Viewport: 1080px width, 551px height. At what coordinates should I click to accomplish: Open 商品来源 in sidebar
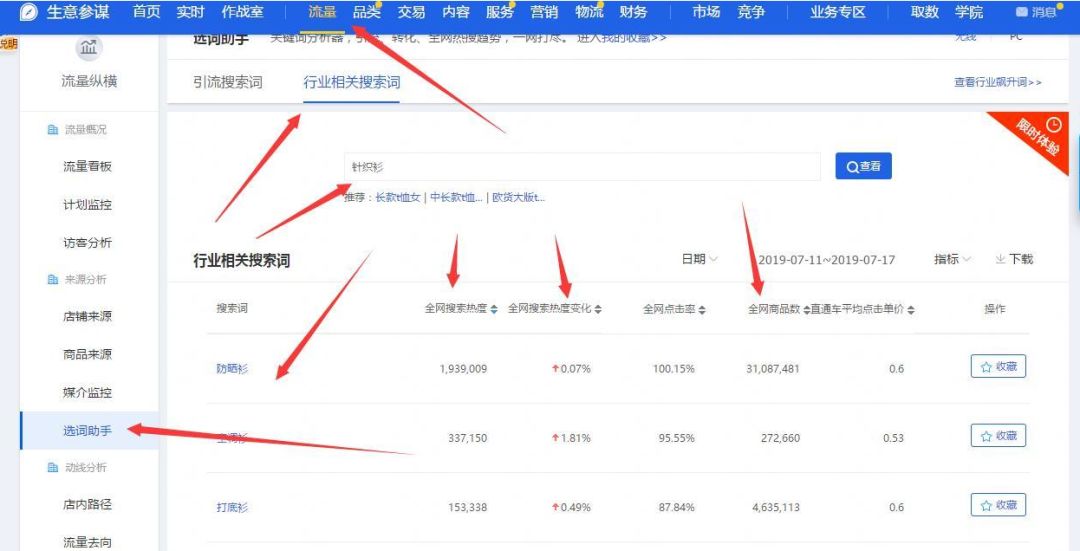[x=87, y=355]
